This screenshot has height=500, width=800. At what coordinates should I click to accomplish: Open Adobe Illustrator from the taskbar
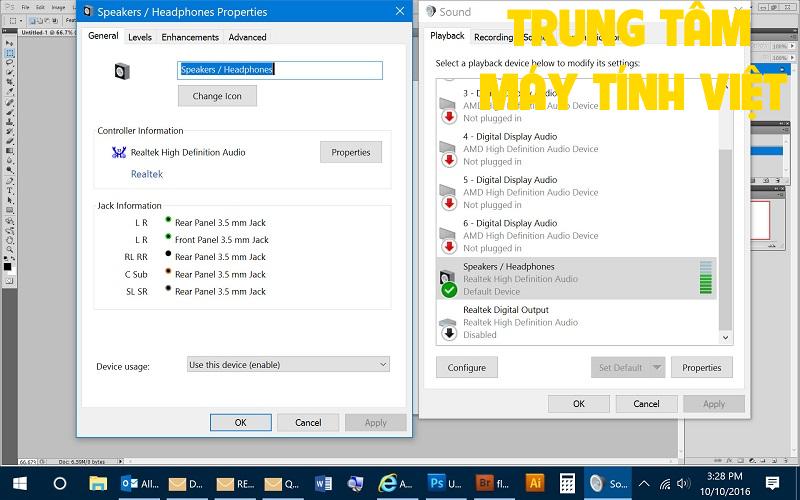[x=535, y=483]
